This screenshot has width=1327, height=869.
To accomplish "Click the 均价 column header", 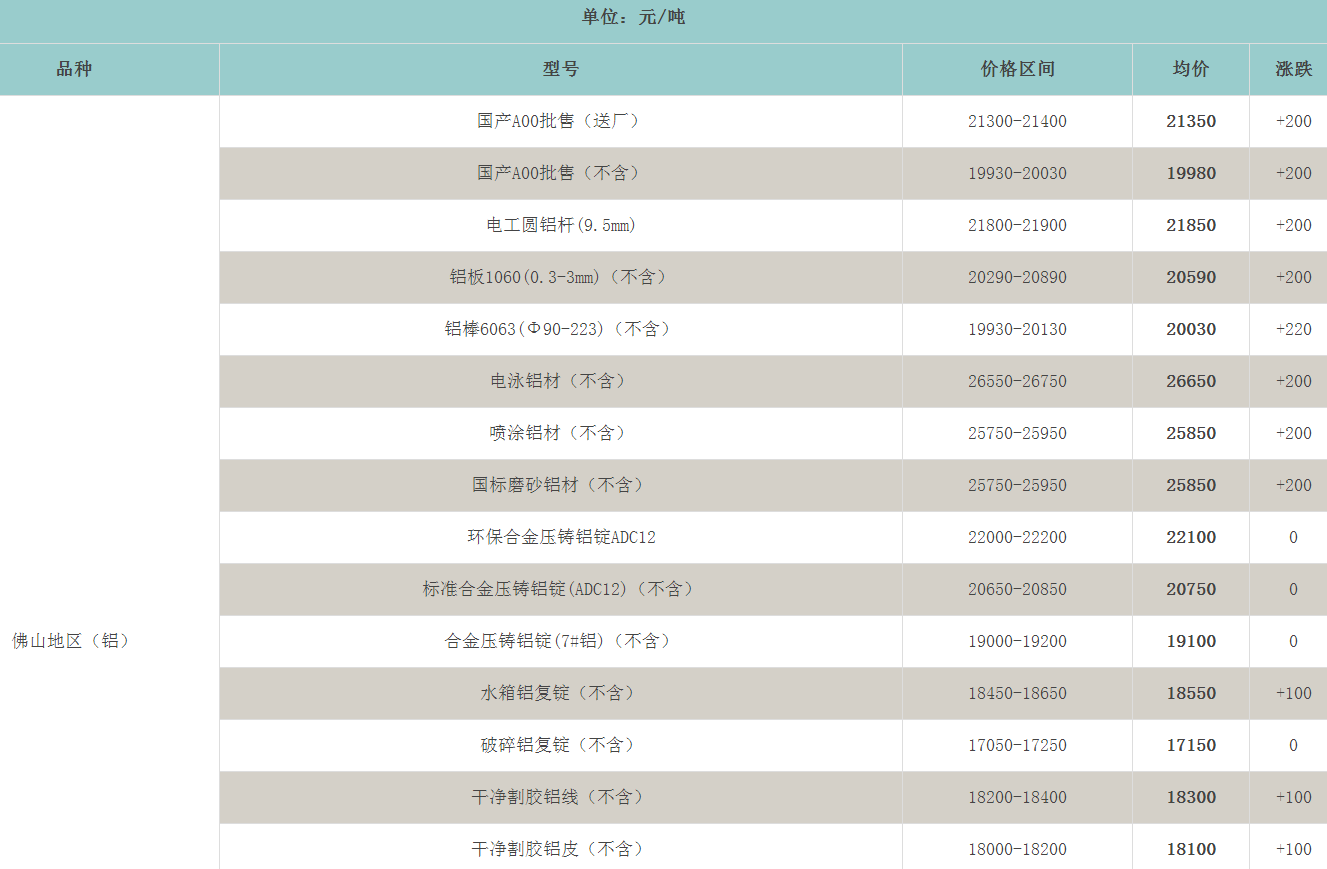I will 1190,69.
